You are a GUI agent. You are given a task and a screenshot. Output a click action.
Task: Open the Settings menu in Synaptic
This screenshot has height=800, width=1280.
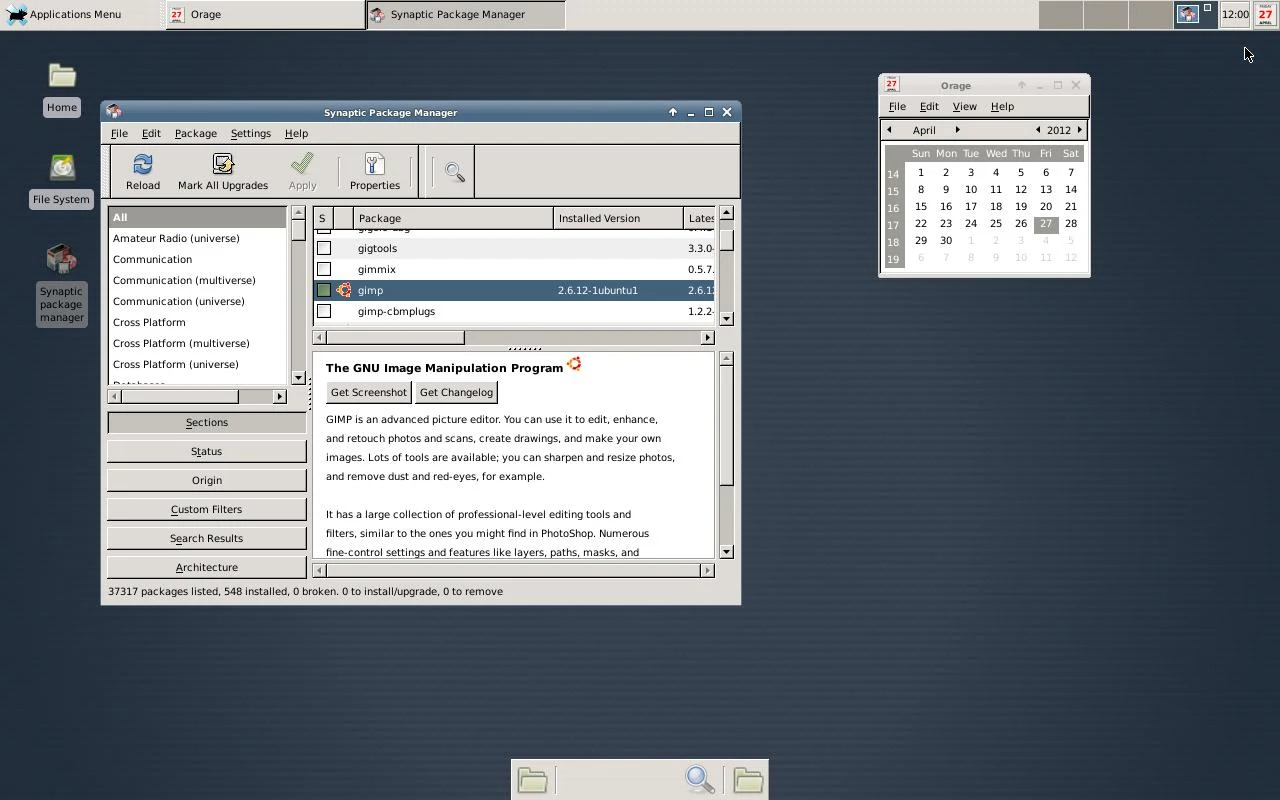click(250, 133)
